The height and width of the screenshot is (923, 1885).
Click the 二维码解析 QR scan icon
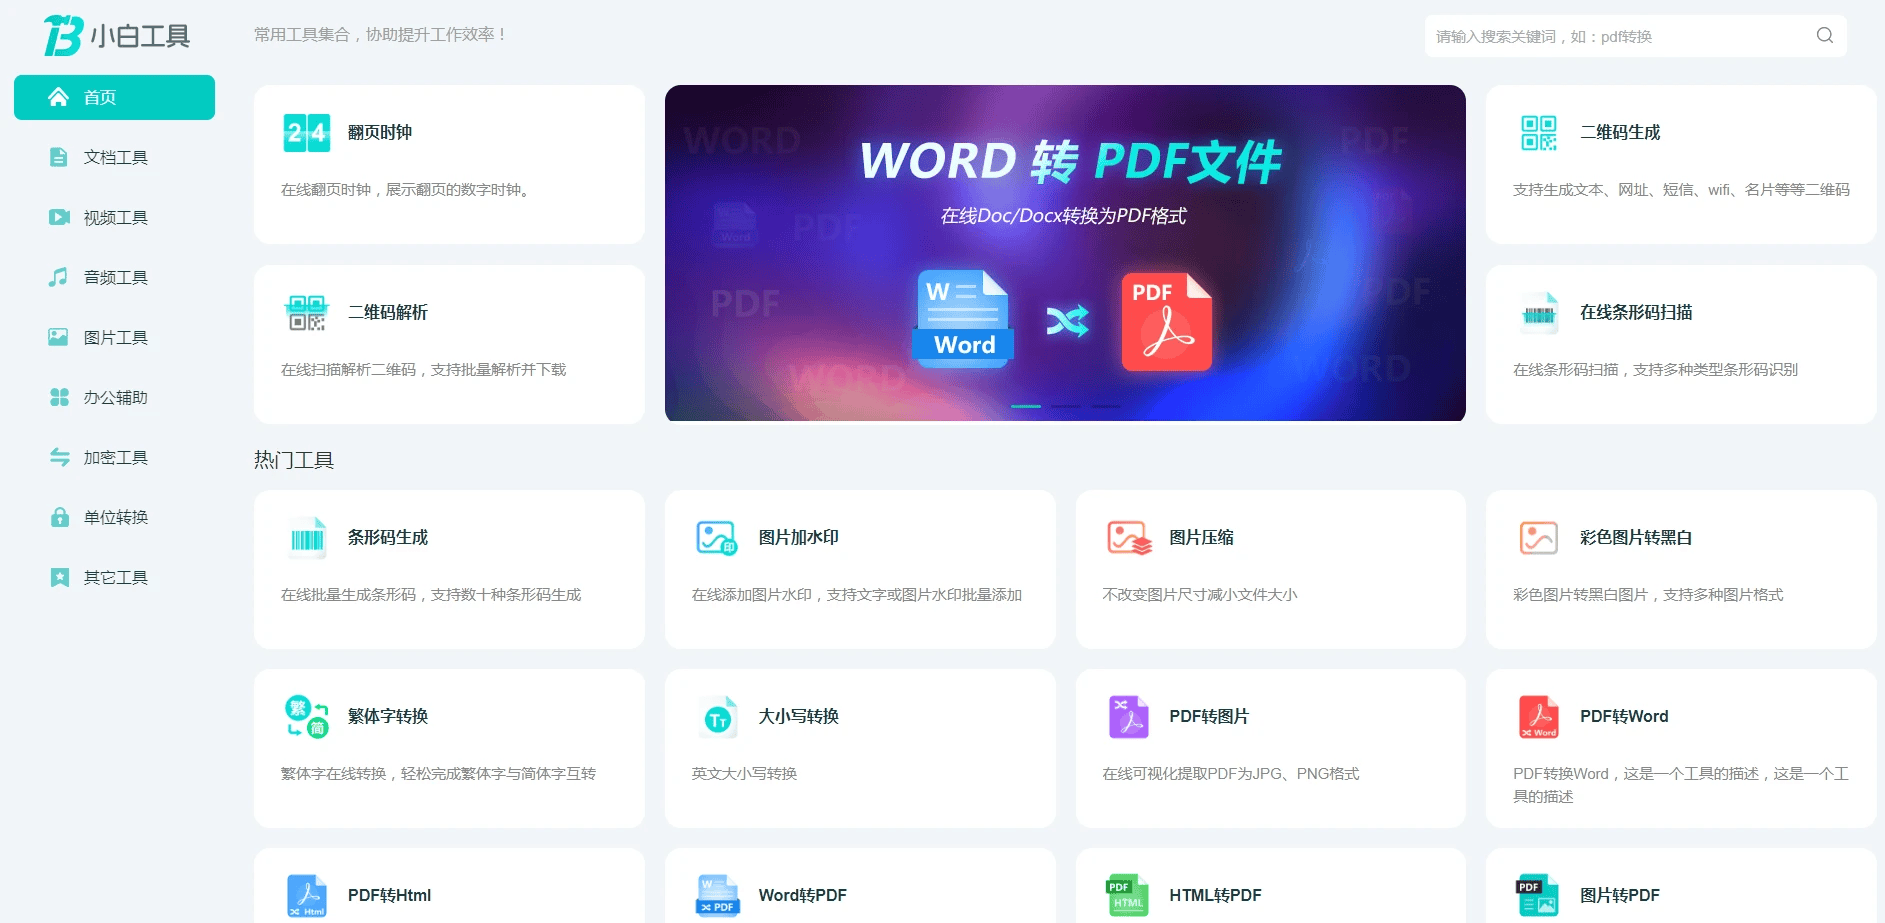coord(307,313)
